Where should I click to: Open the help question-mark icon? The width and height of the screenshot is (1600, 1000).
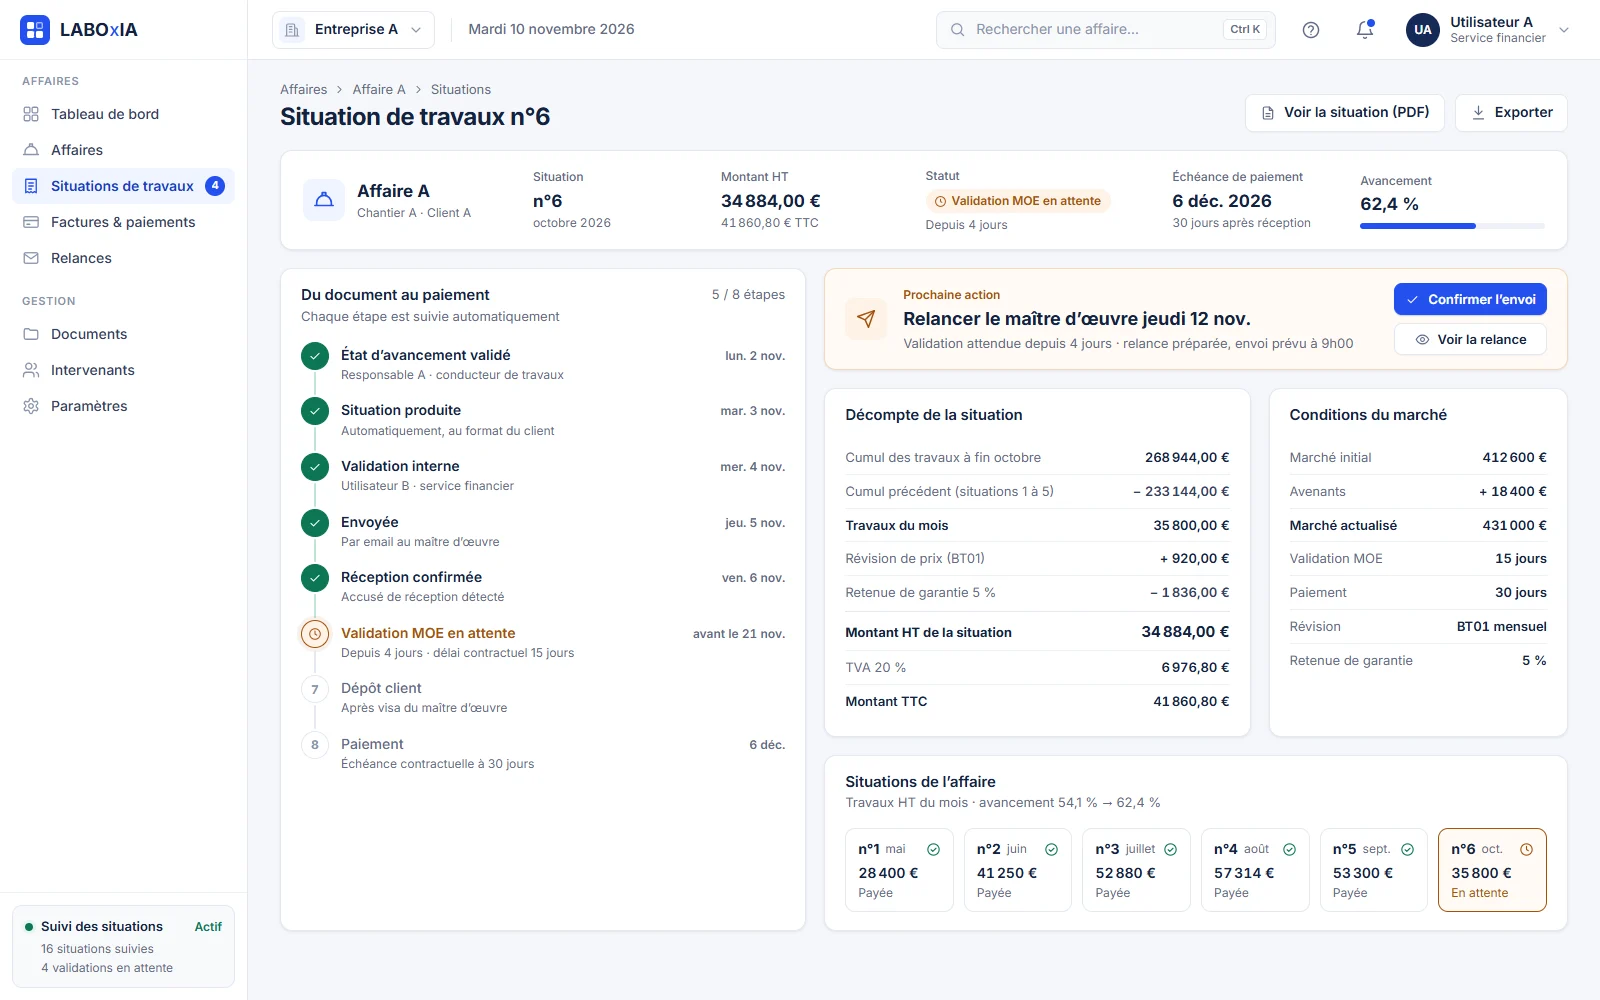[1311, 30]
